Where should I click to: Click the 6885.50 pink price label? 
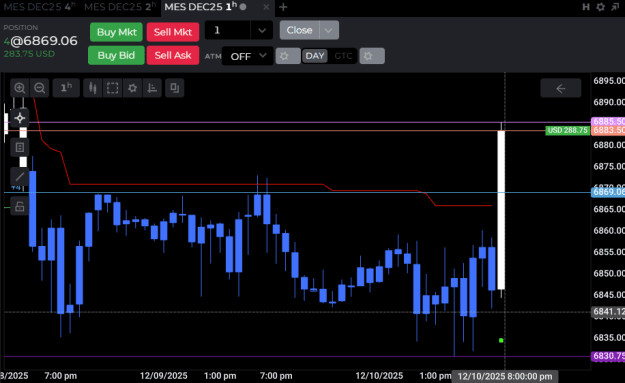tap(608, 122)
